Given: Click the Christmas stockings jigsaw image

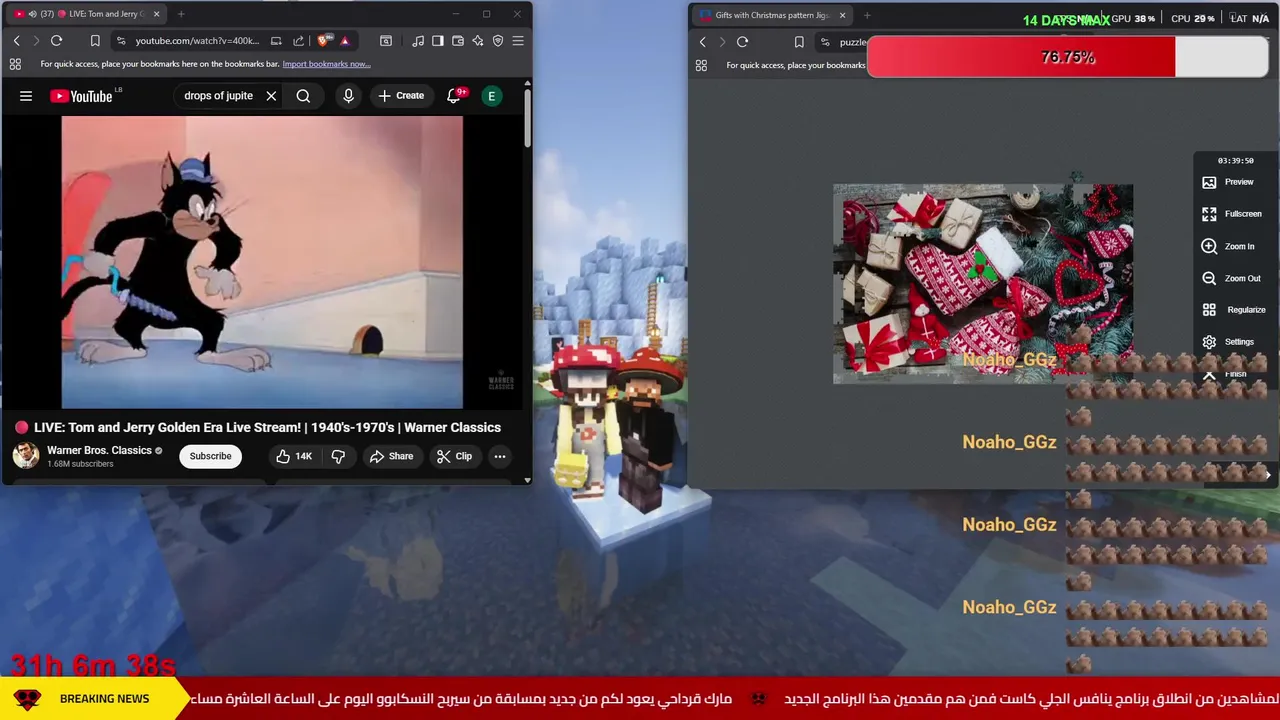Looking at the screenshot, I should pyautogui.click(x=983, y=284).
